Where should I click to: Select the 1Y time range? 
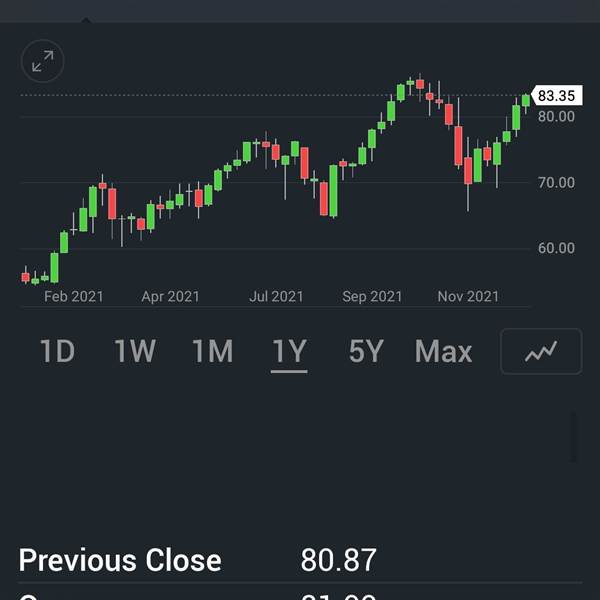pos(289,351)
